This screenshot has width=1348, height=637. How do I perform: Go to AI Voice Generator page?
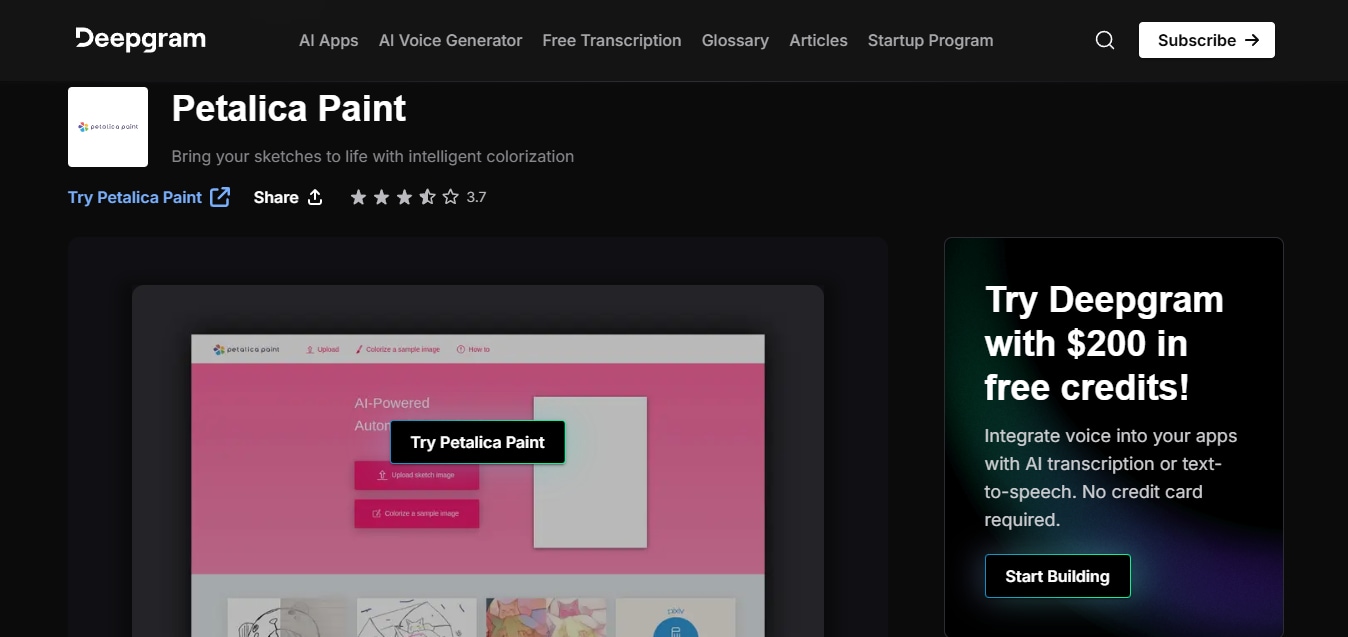click(x=451, y=40)
